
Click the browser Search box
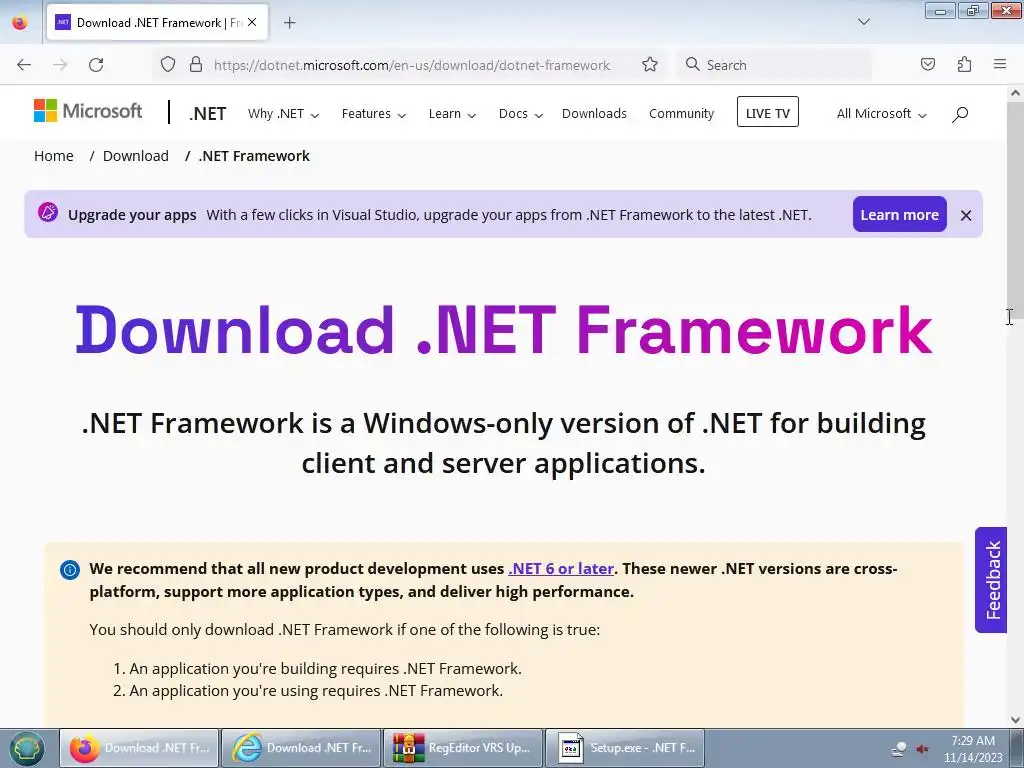[x=775, y=65]
